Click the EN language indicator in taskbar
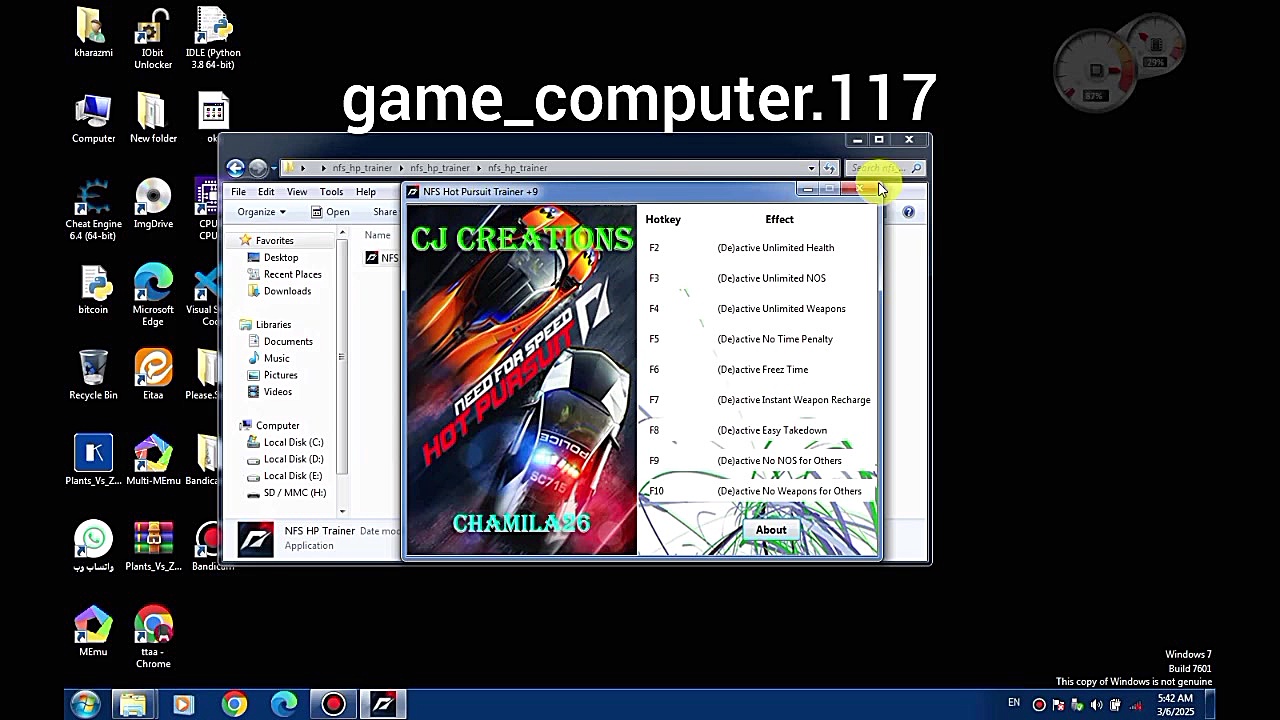1280x720 pixels. [x=1014, y=703]
